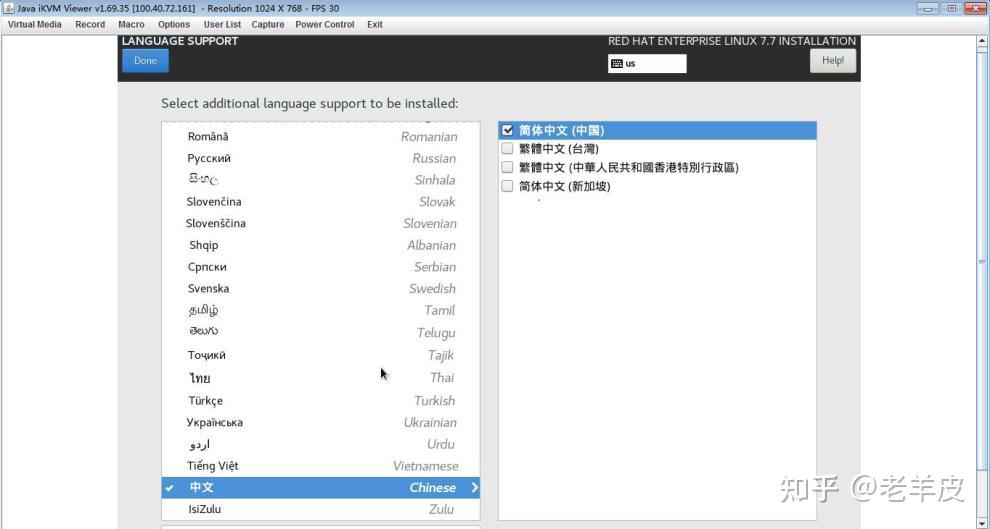Open the Power Control menu
The image size is (990, 529).
coord(325,25)
